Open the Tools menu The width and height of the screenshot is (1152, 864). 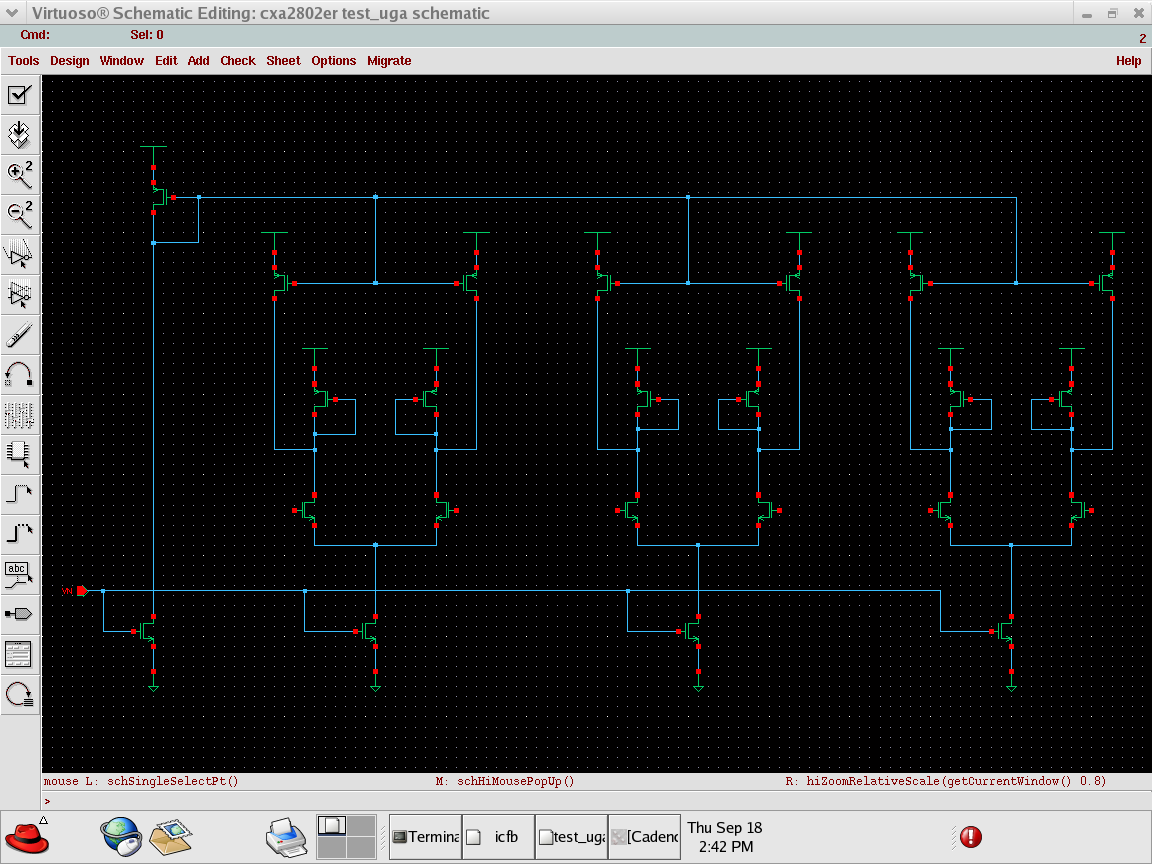click(24, 61)
